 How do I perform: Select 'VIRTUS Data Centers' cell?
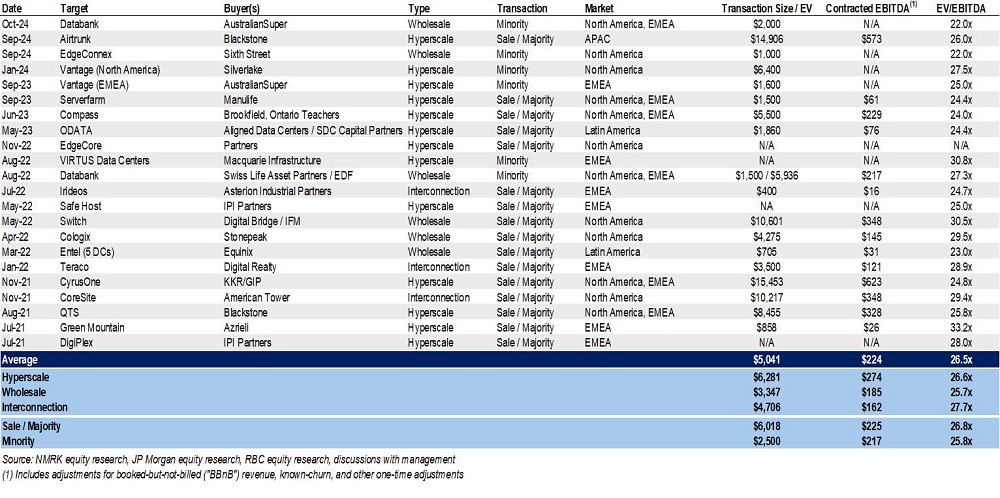pos(104,161)
